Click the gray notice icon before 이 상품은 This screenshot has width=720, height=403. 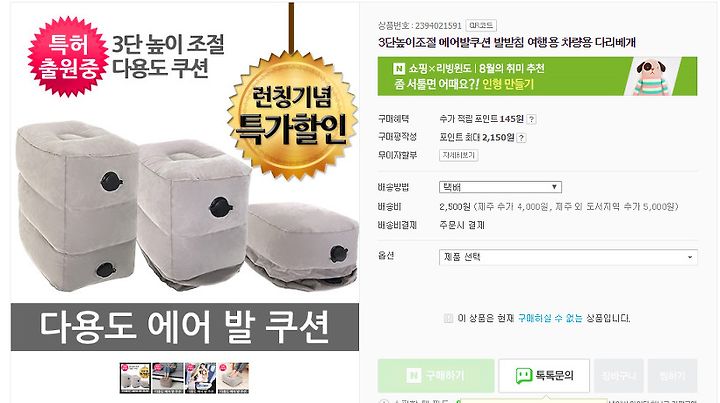point(448,318)
